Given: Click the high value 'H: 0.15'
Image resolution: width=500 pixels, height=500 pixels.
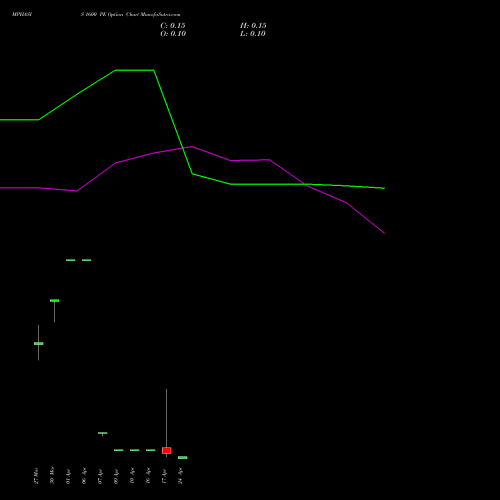Looking at the screenshot, I should point(253,26).
